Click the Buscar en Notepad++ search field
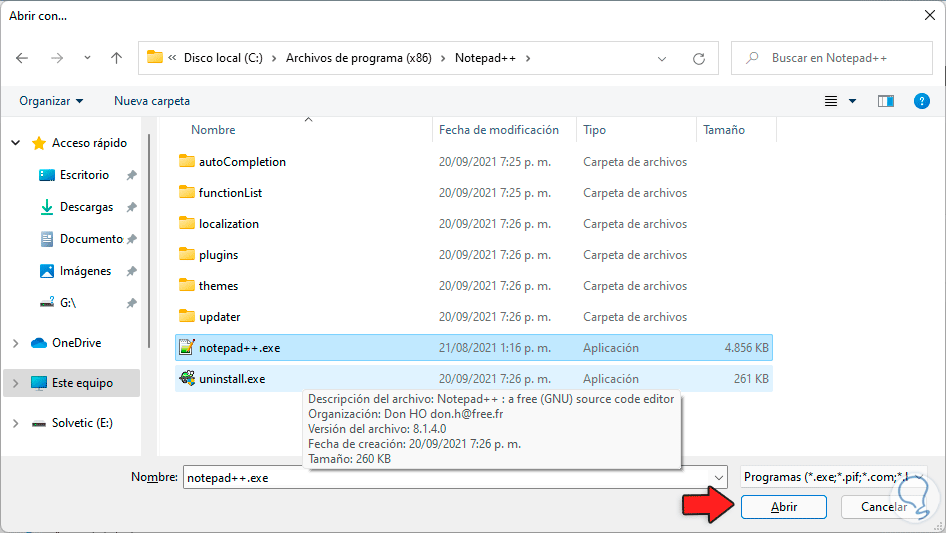The image size is (946, 533). click(832, 58)
